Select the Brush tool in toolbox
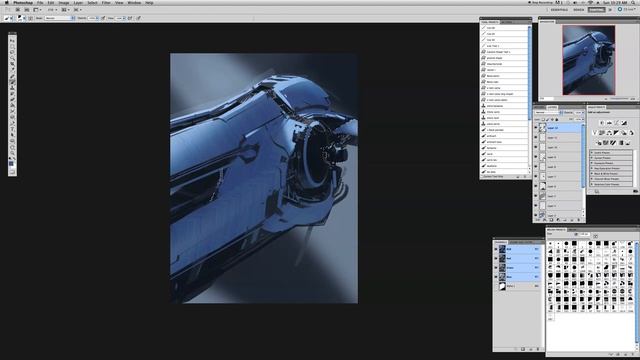 tap(12, 82)
